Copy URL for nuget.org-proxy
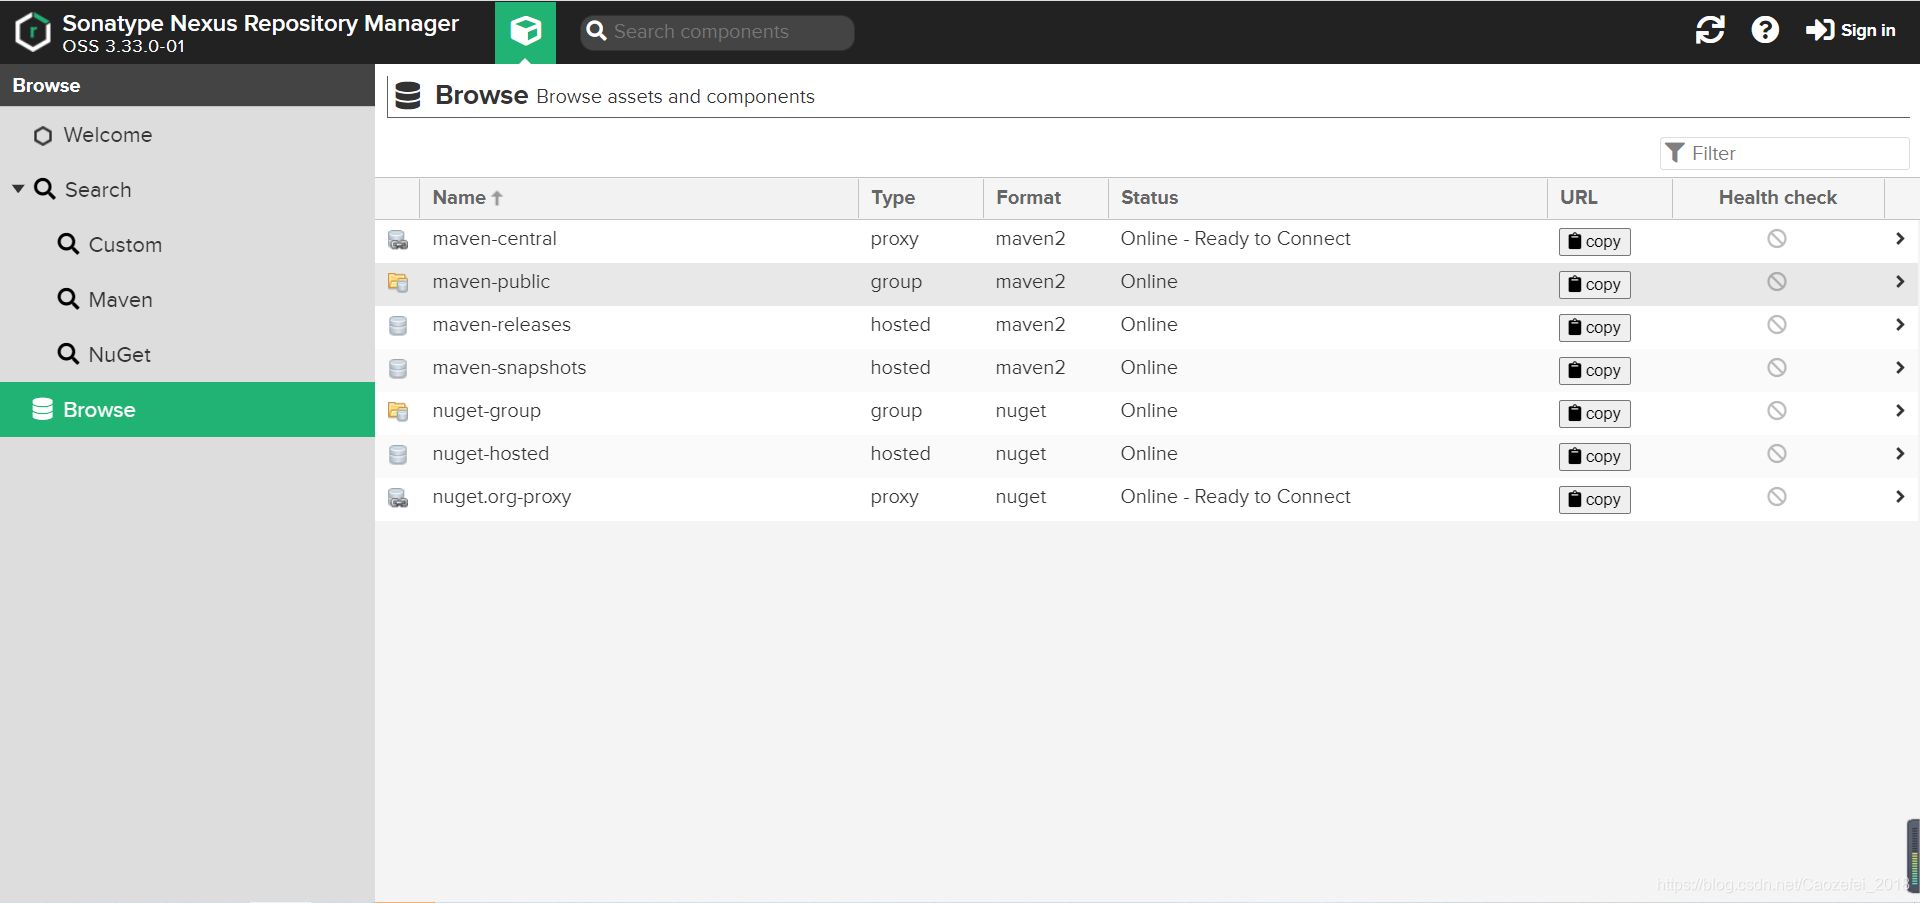Image resolution: width=1920 pixels, height=903 pixels. tap(1594, 499)
